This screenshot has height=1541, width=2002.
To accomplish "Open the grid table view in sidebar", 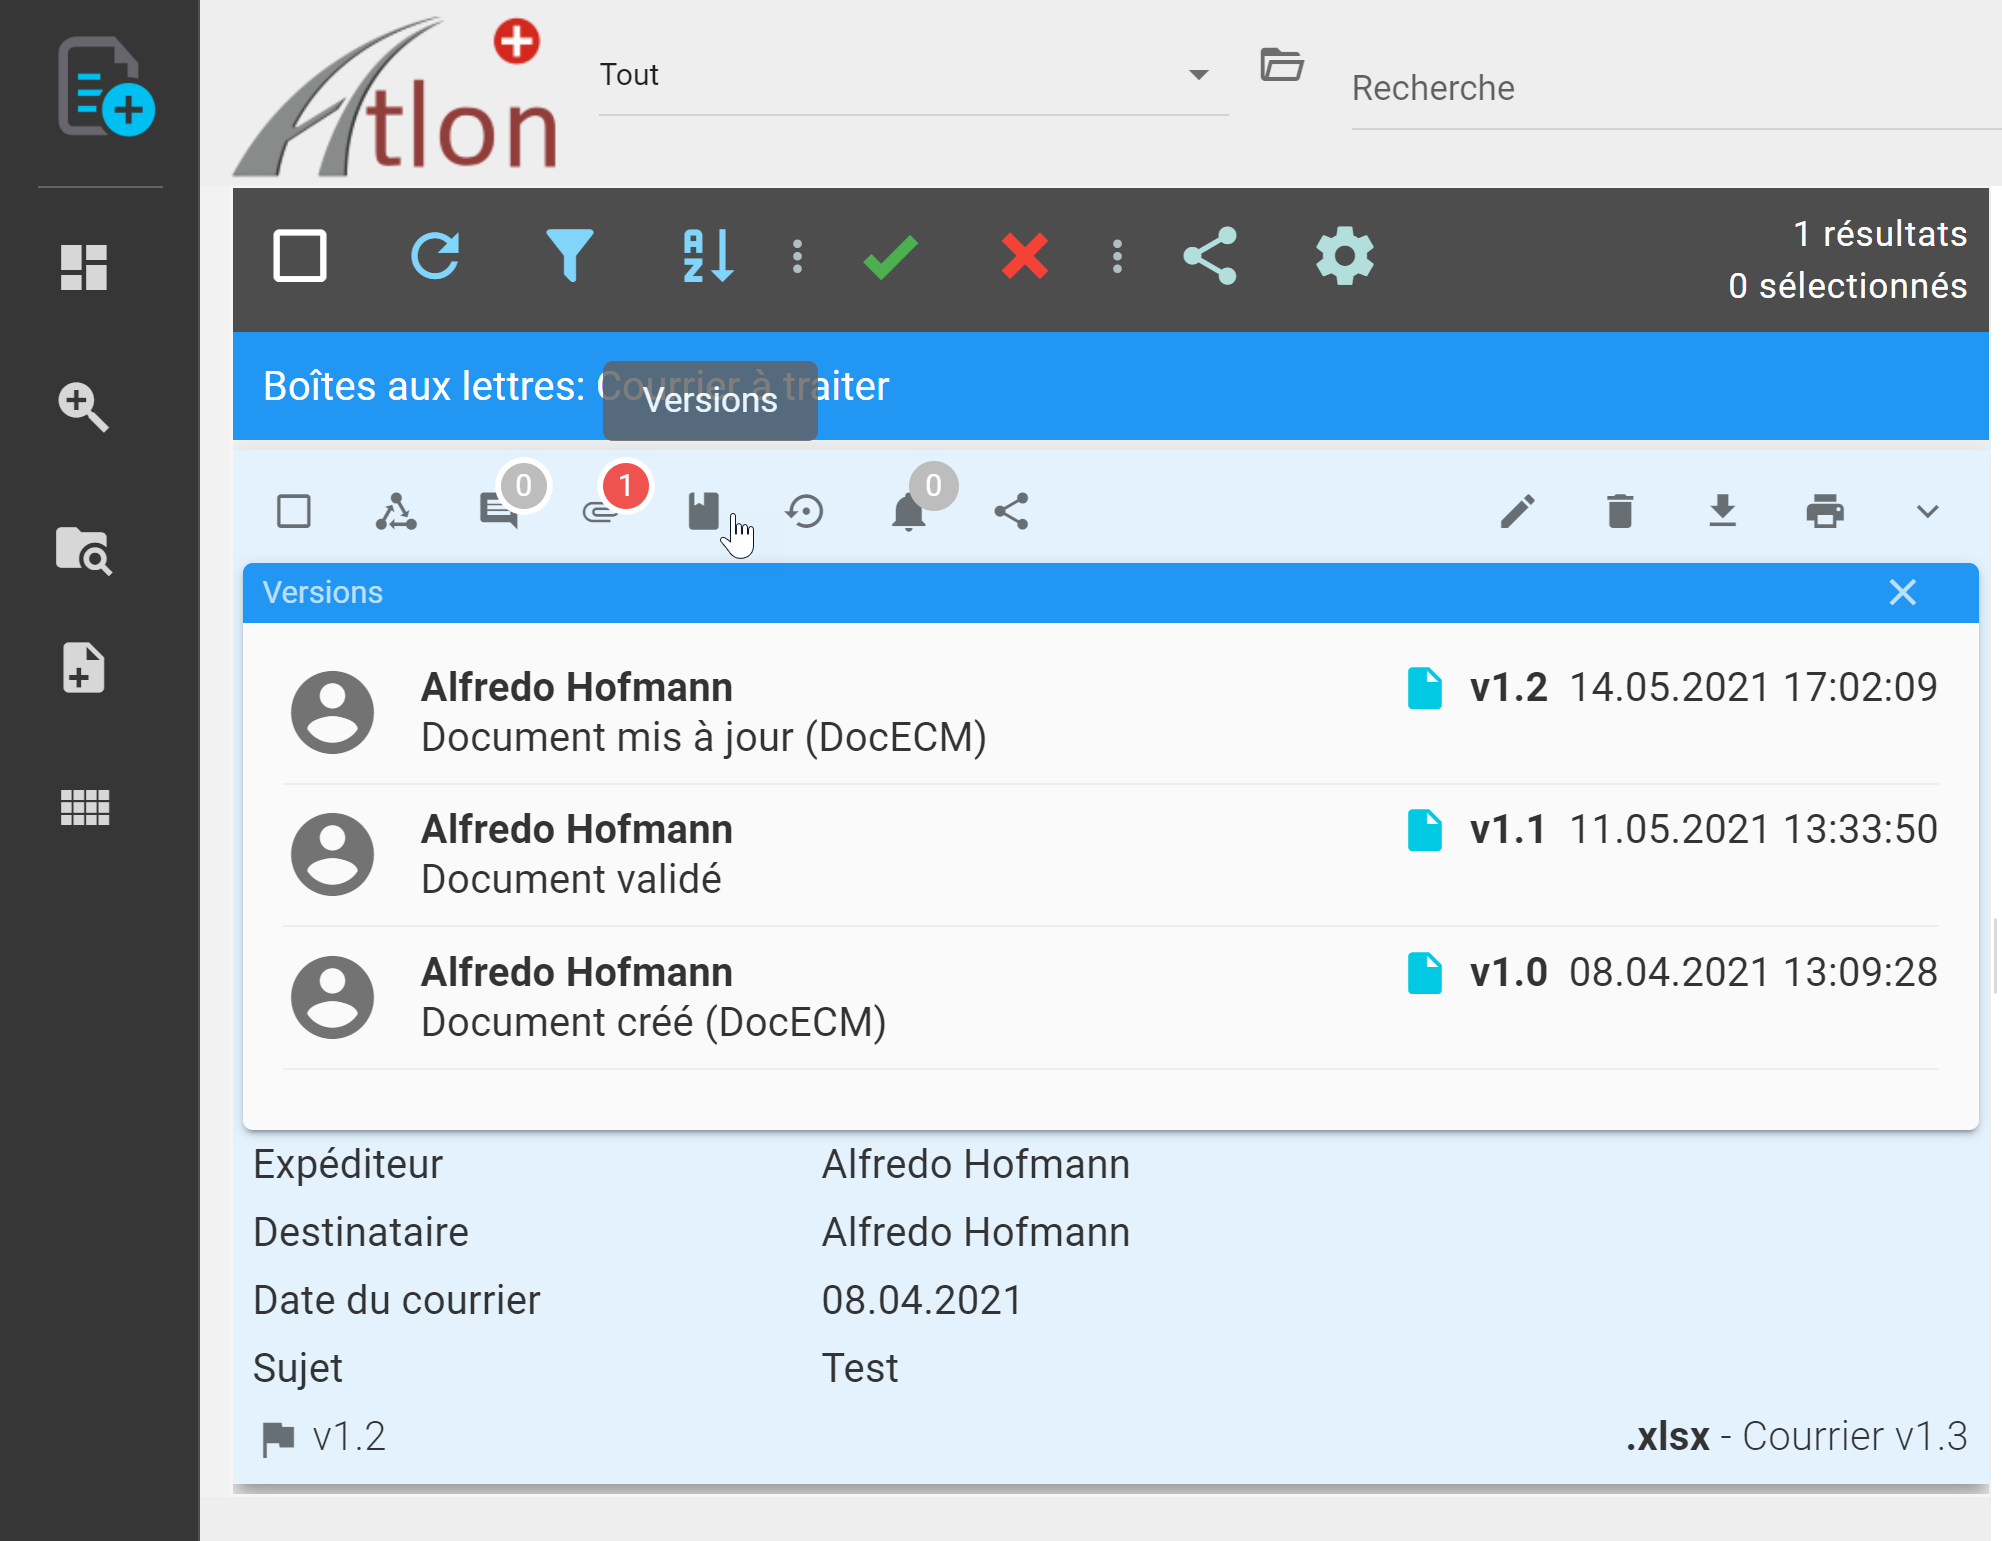I will 85,807.
